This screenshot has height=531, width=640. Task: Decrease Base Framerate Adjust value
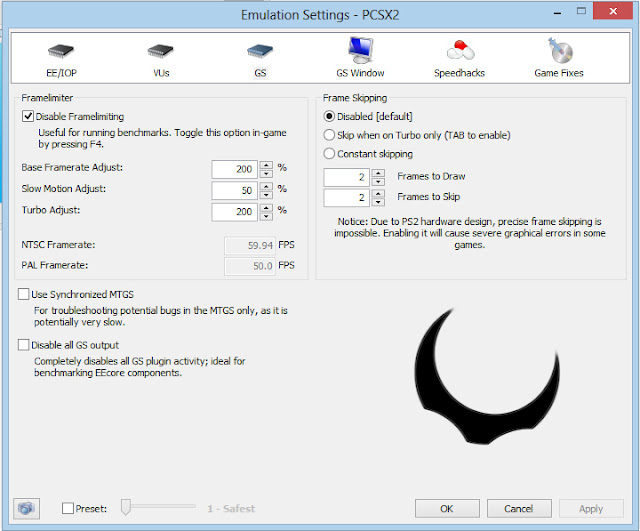(266, 174)
